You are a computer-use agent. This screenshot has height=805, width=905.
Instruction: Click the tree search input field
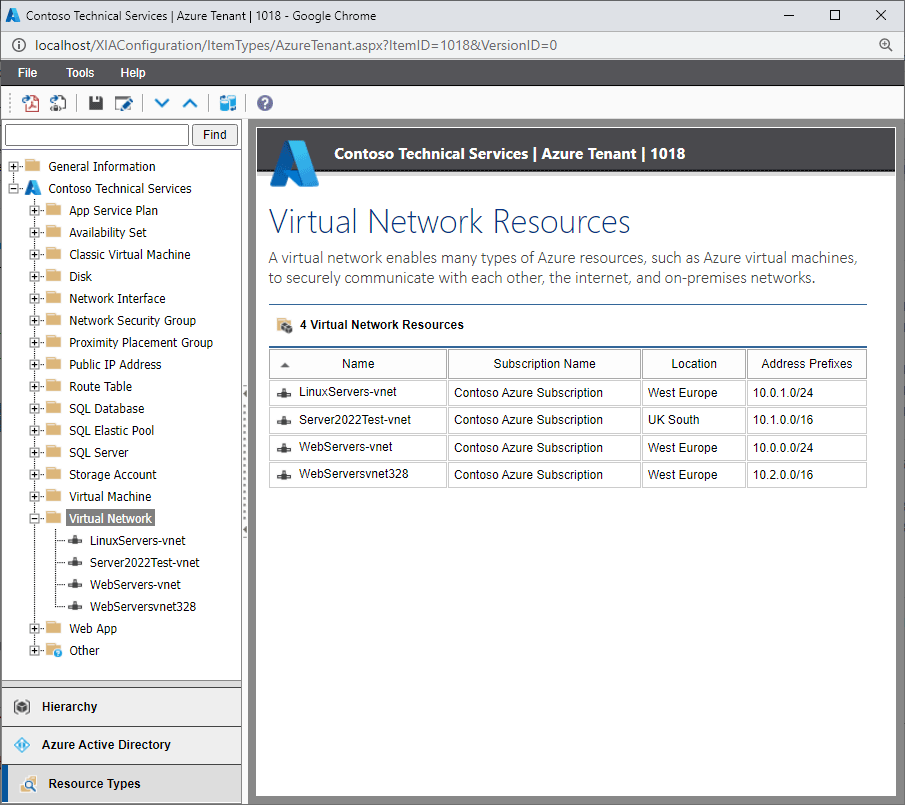pos(97,135)
